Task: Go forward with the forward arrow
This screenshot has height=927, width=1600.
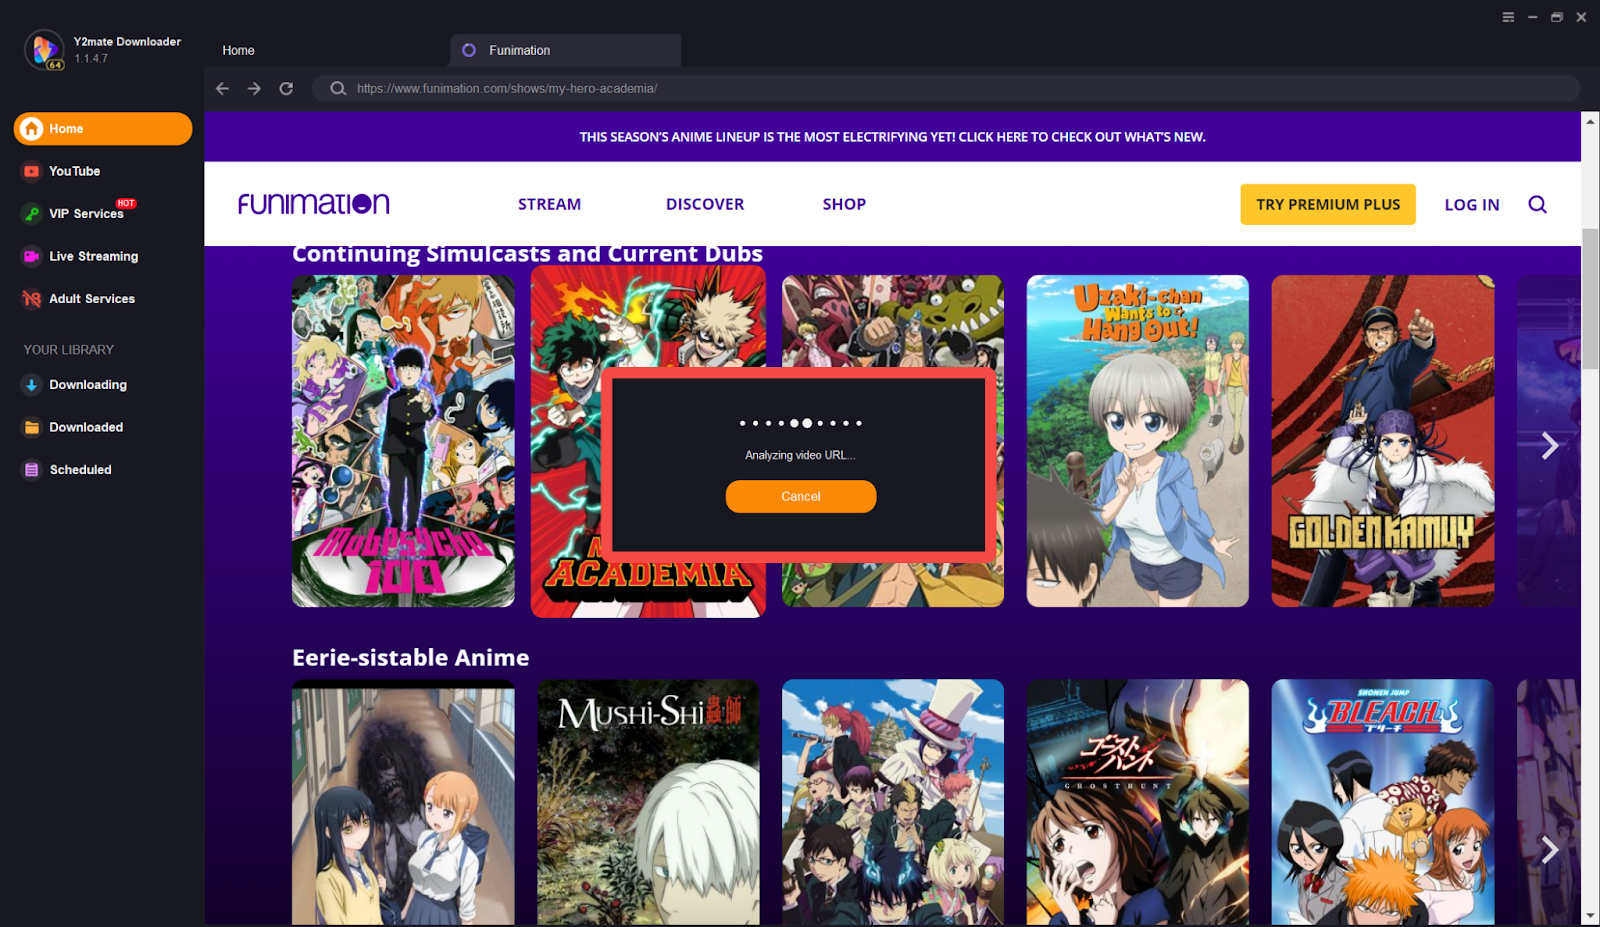Action: 254,89
